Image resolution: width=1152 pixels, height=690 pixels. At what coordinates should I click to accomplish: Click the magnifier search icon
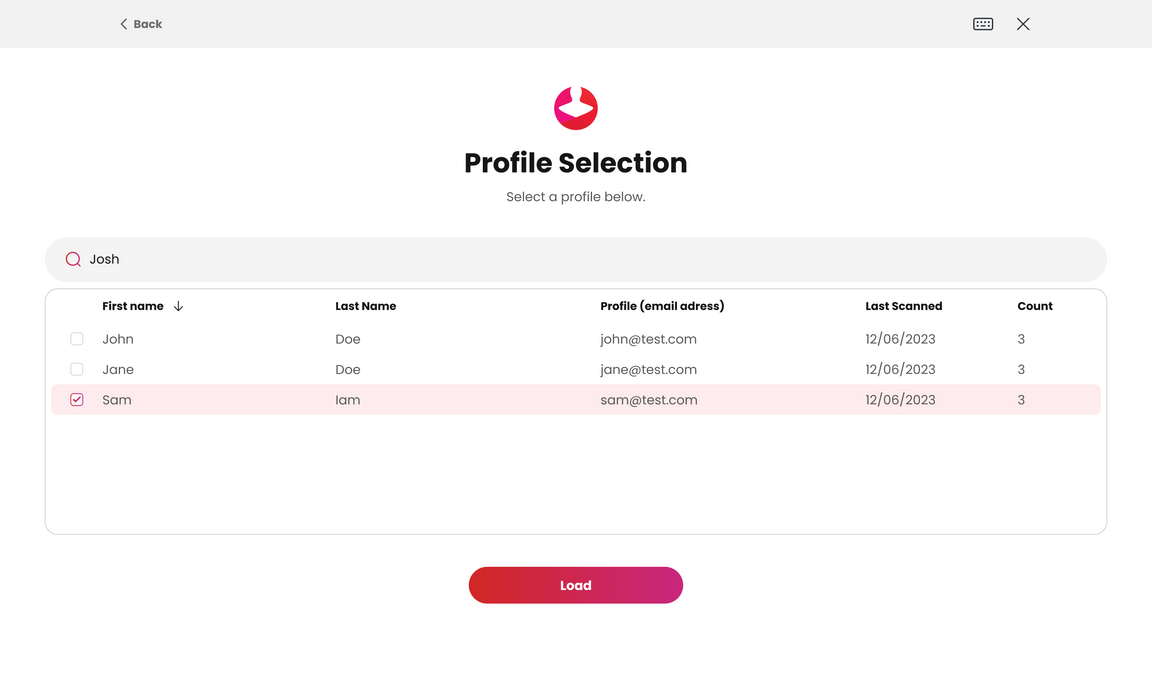click(x=73, y=259)
